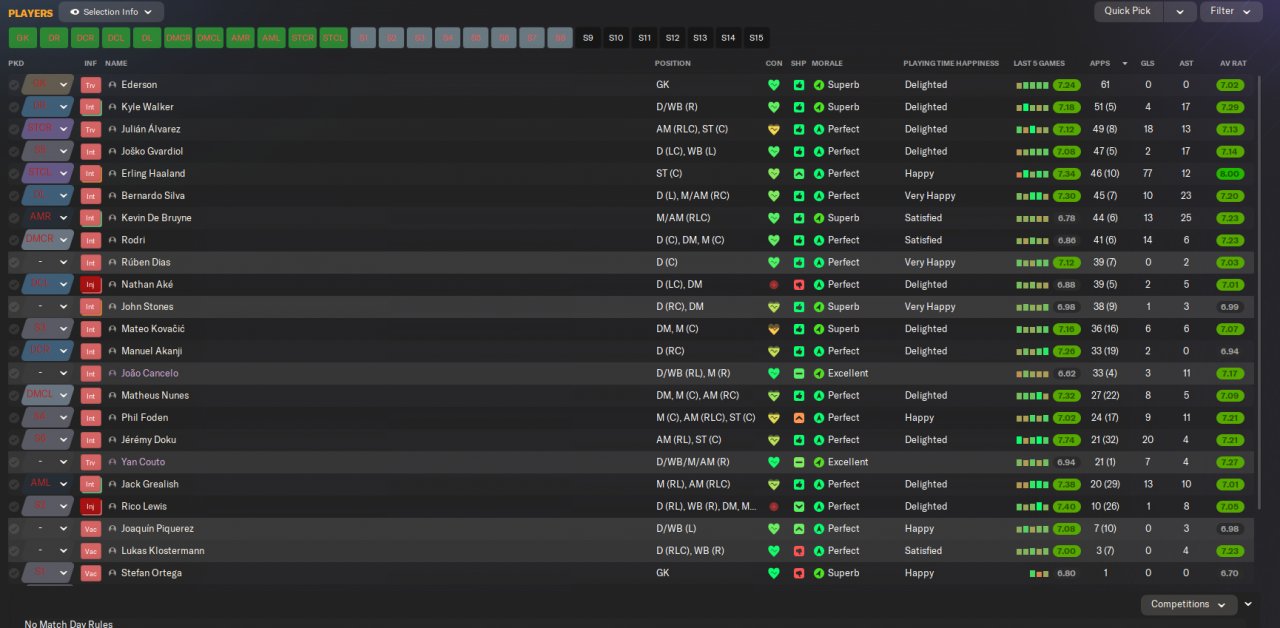Click Stefan Ortega's red match sharpness icon
The image size is (1280, 628).
tap(798, 573)
